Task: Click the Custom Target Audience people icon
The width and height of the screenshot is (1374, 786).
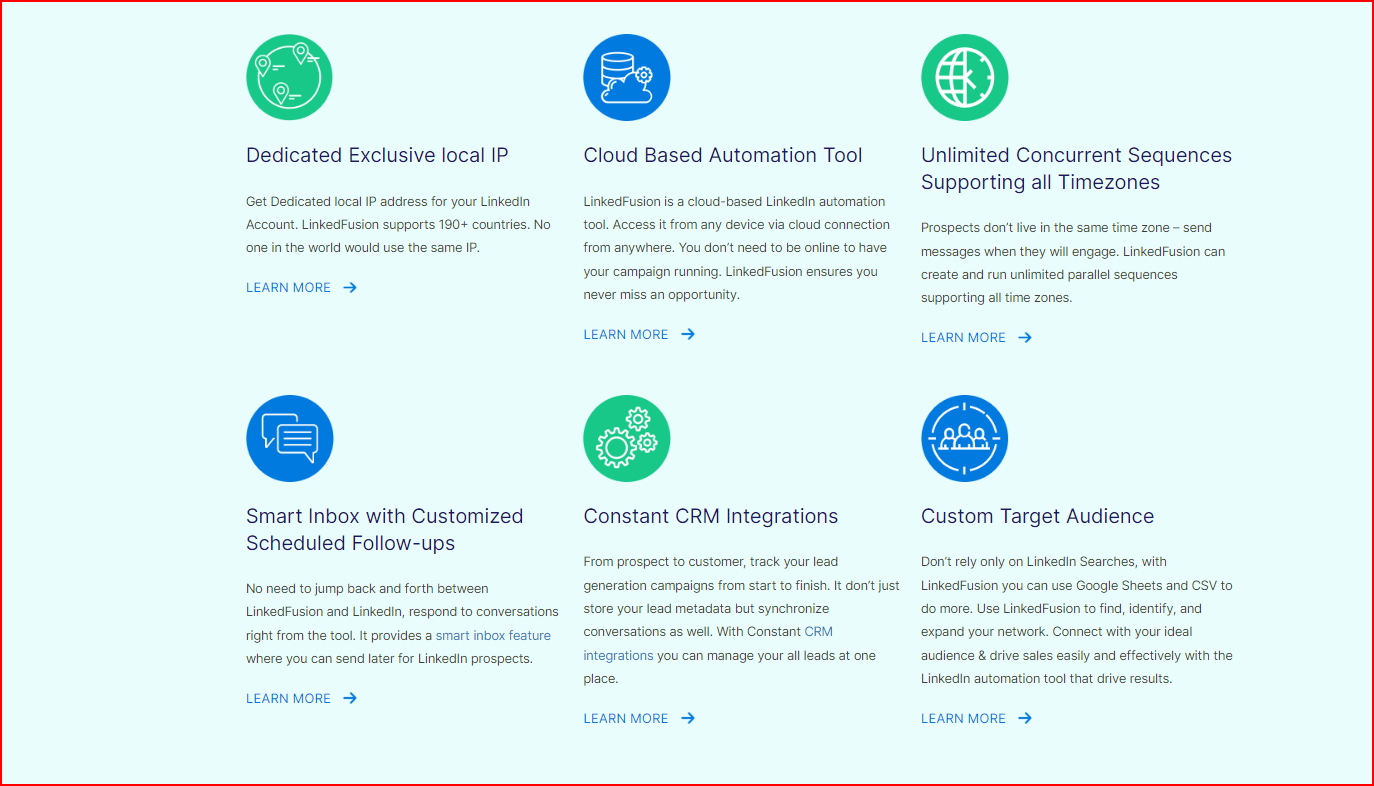Action: click(964, 438)
